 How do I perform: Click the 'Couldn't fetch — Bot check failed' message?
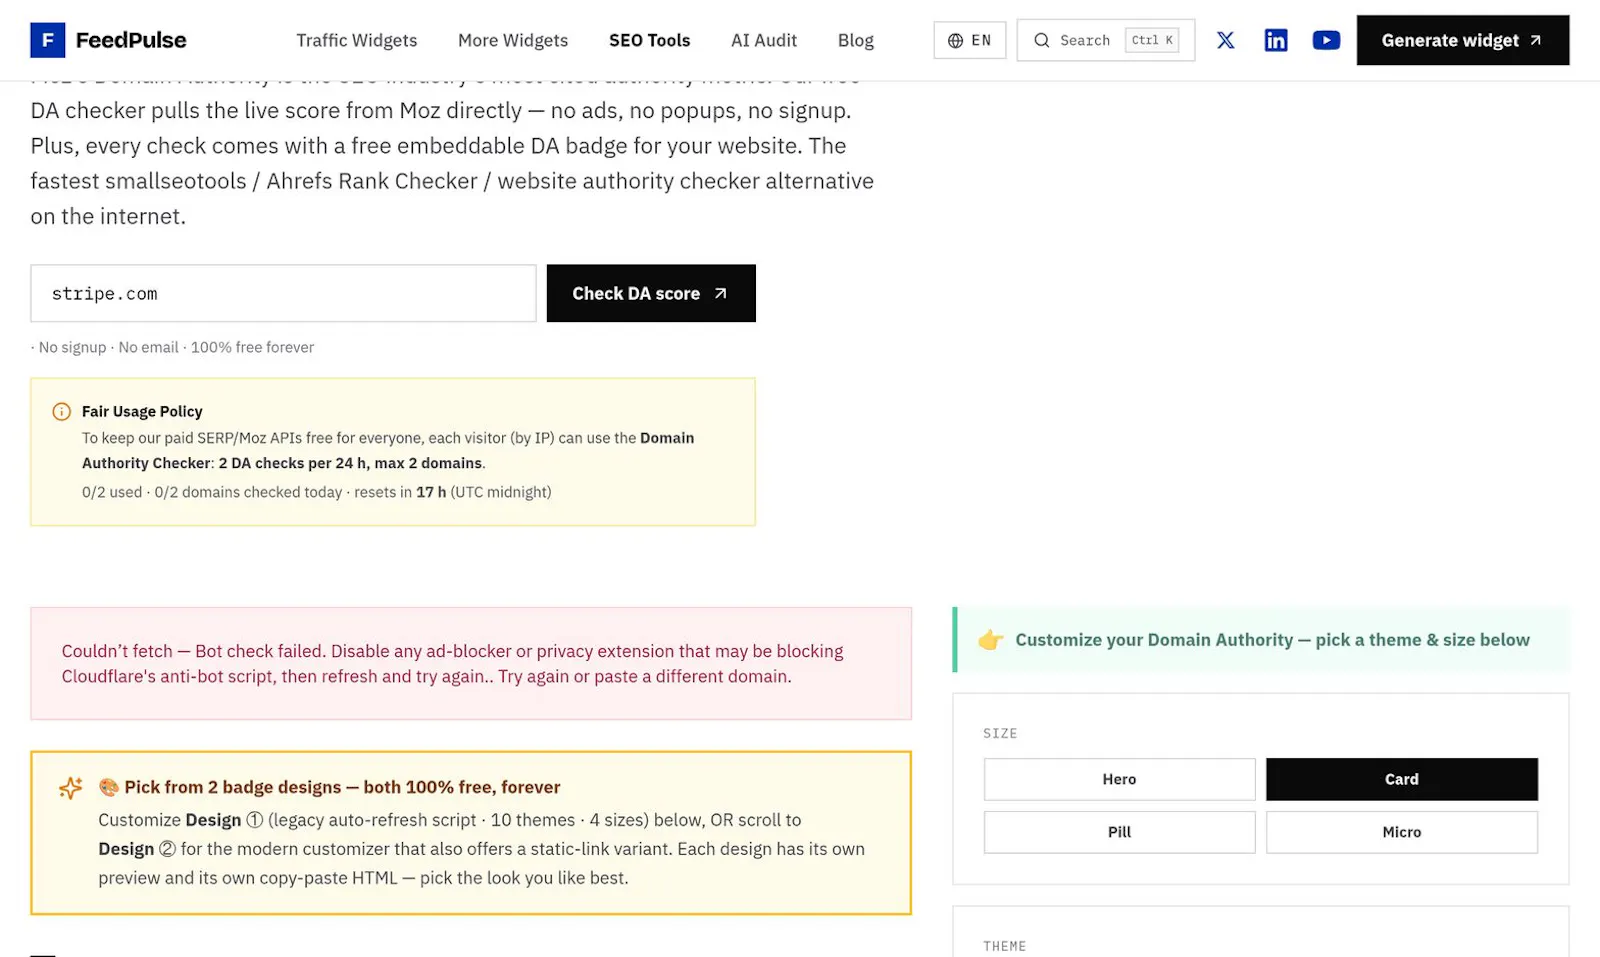pos(452,663)
